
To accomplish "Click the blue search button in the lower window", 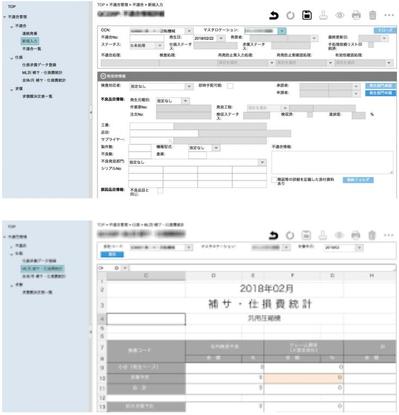I will tap(112, 254).
